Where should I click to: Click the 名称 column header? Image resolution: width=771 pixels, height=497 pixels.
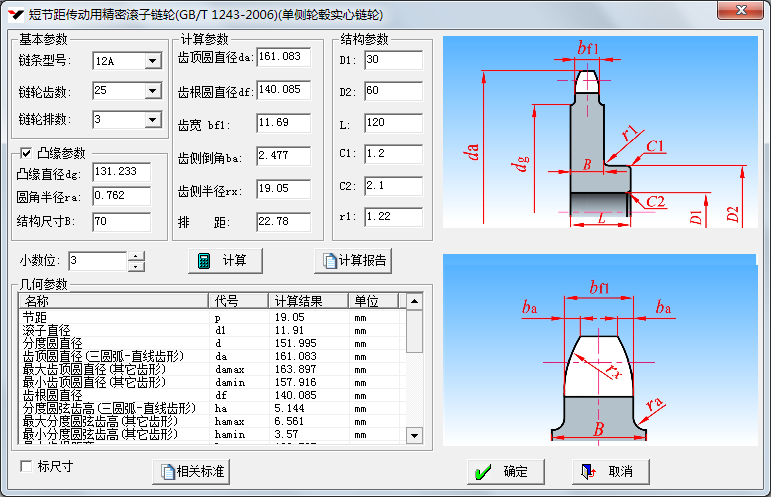(x=112, y=301)
